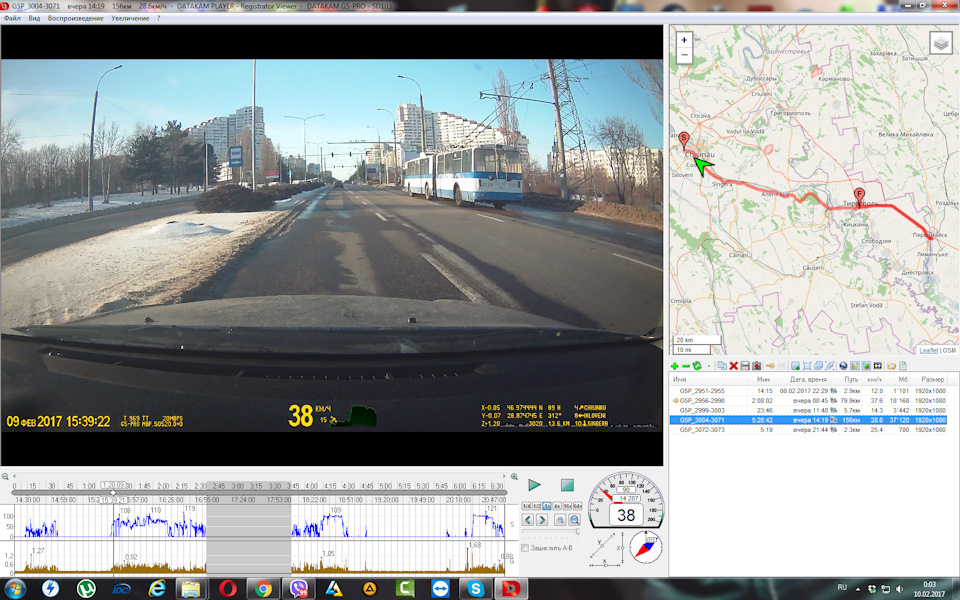Select recording G5P_2999-3003 in the list
Image resolution: width=960 pixels, height=600 pixels.
(808, 410)
